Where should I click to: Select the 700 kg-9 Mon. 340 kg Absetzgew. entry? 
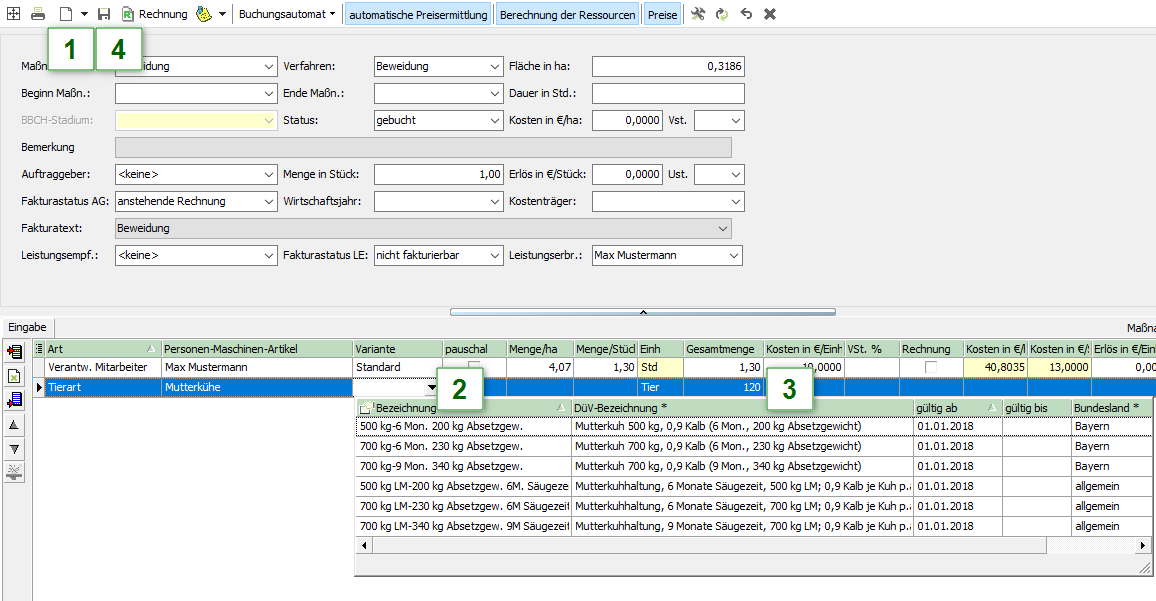tap(455, 466)
